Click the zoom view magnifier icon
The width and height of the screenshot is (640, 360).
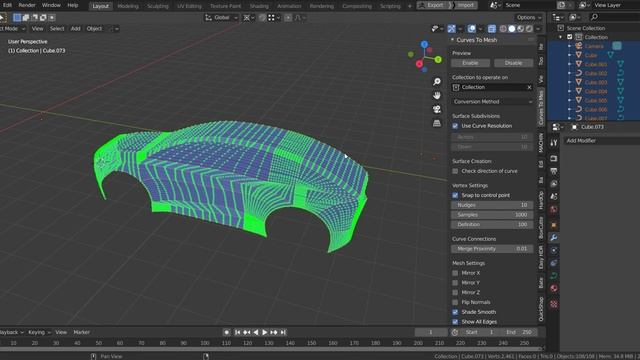(437, 82)
